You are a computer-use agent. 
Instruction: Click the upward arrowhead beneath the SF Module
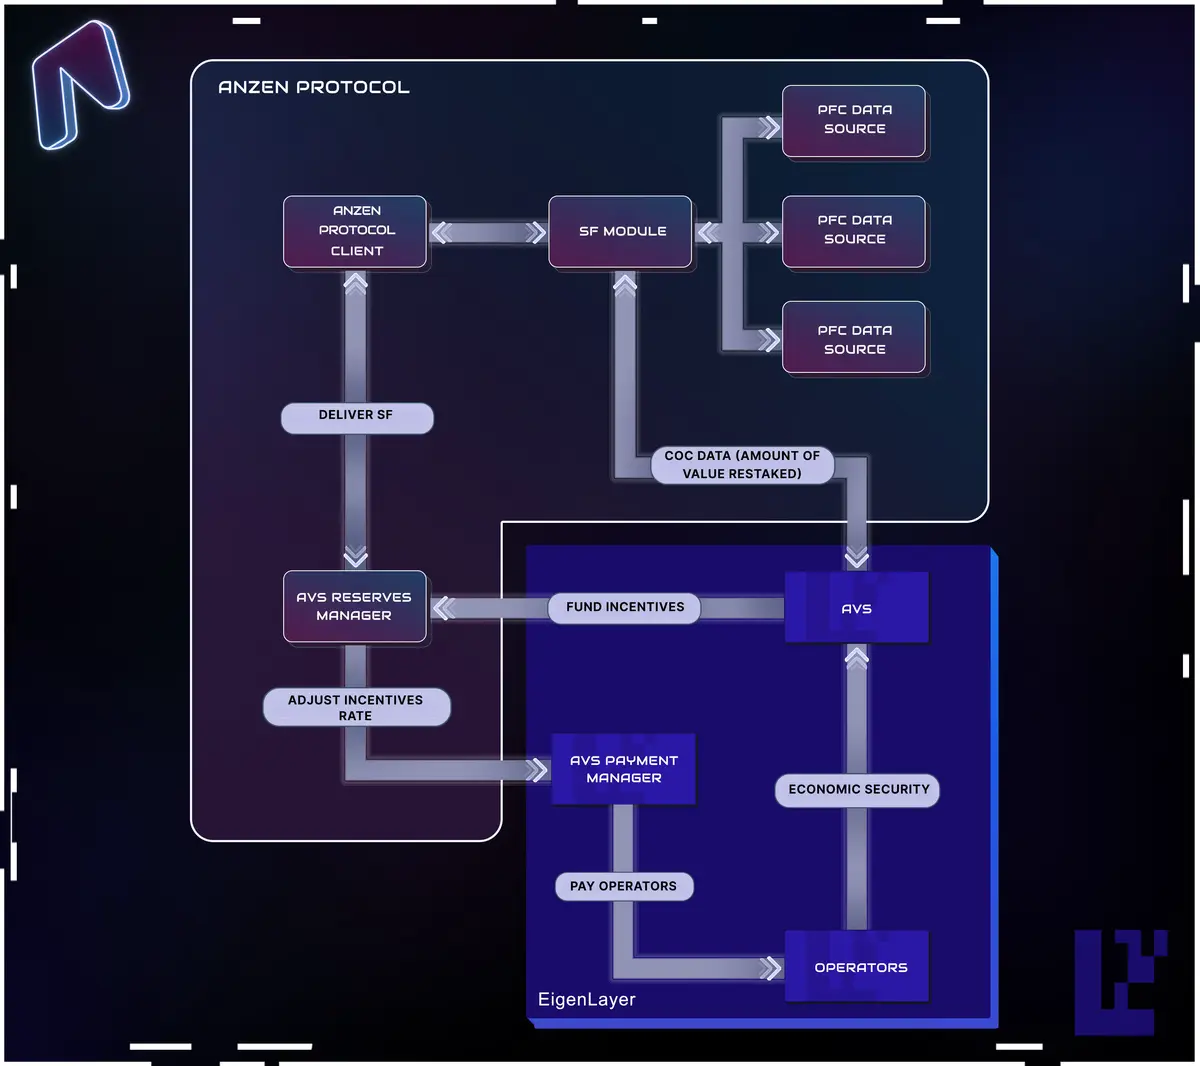[625, 285]
